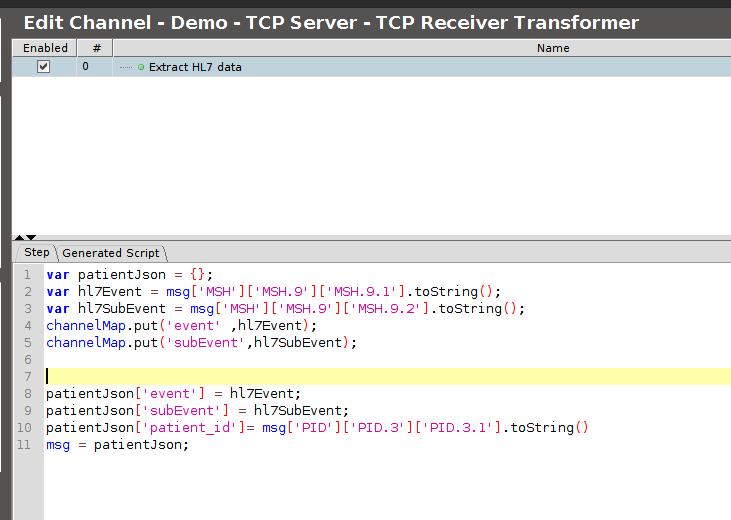Click the patientJson['subEvent'] assignment line
This screenshot has width=731, height=520.
pyautogui.click(x=197, y=411)
